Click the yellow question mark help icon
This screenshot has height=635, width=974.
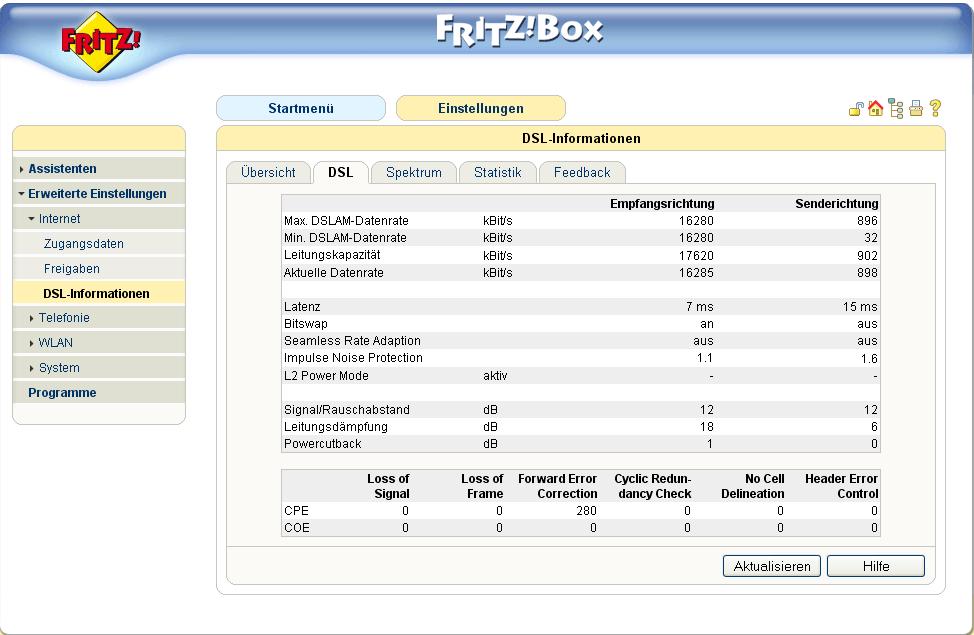935,109
